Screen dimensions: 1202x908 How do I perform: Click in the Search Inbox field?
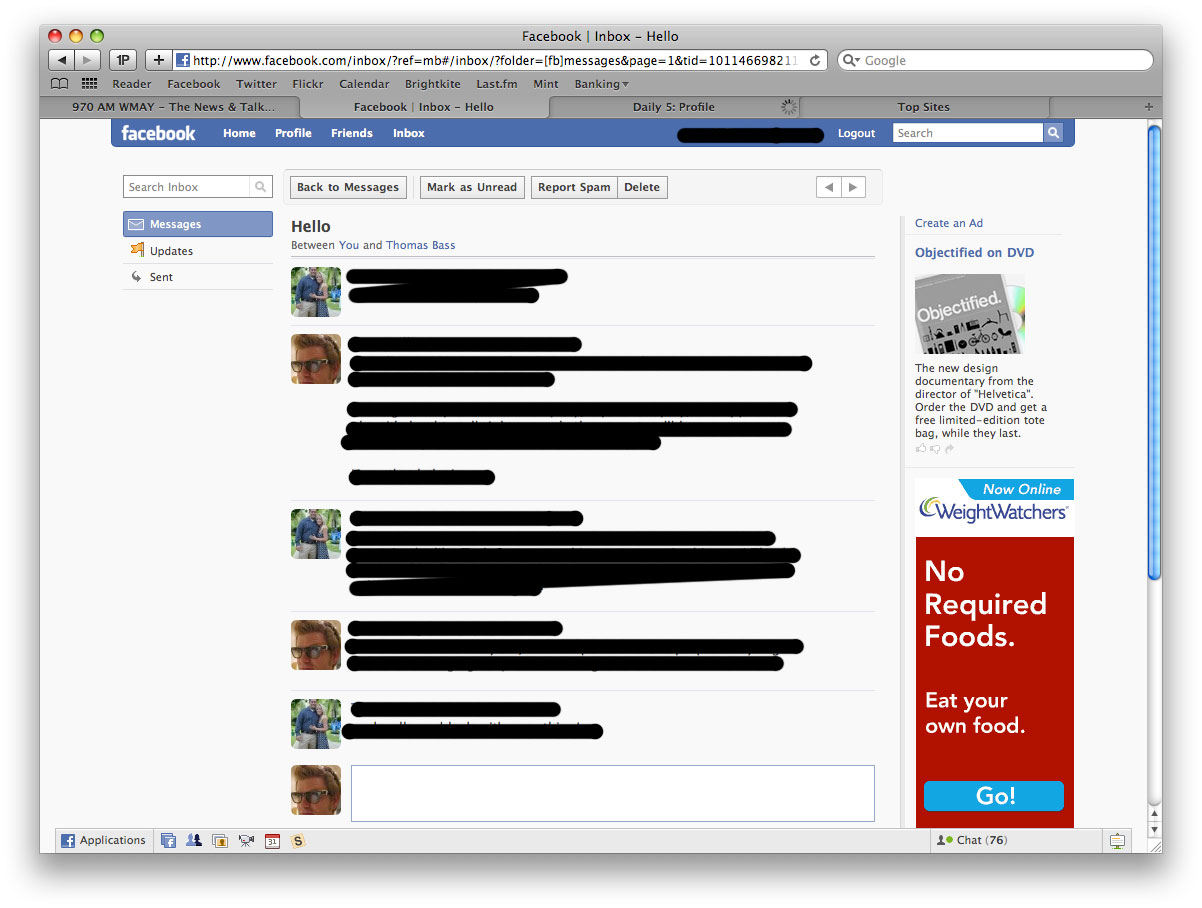187,187
